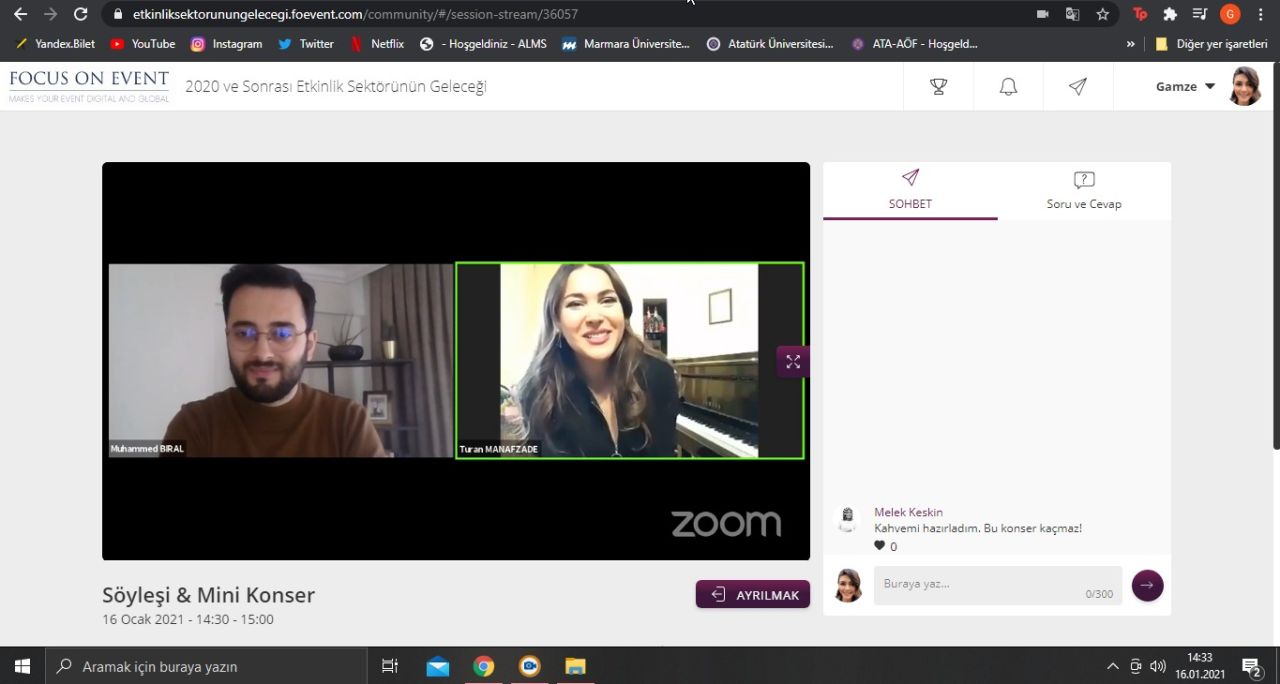The height and width of the screenshot is (684, 1280).
Task: Select the SOHBET chat tab
Action: [910, 191]
